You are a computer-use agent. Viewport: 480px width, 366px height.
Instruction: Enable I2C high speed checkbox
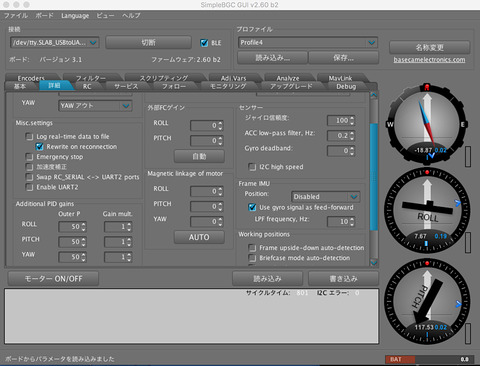coord(252,167)
